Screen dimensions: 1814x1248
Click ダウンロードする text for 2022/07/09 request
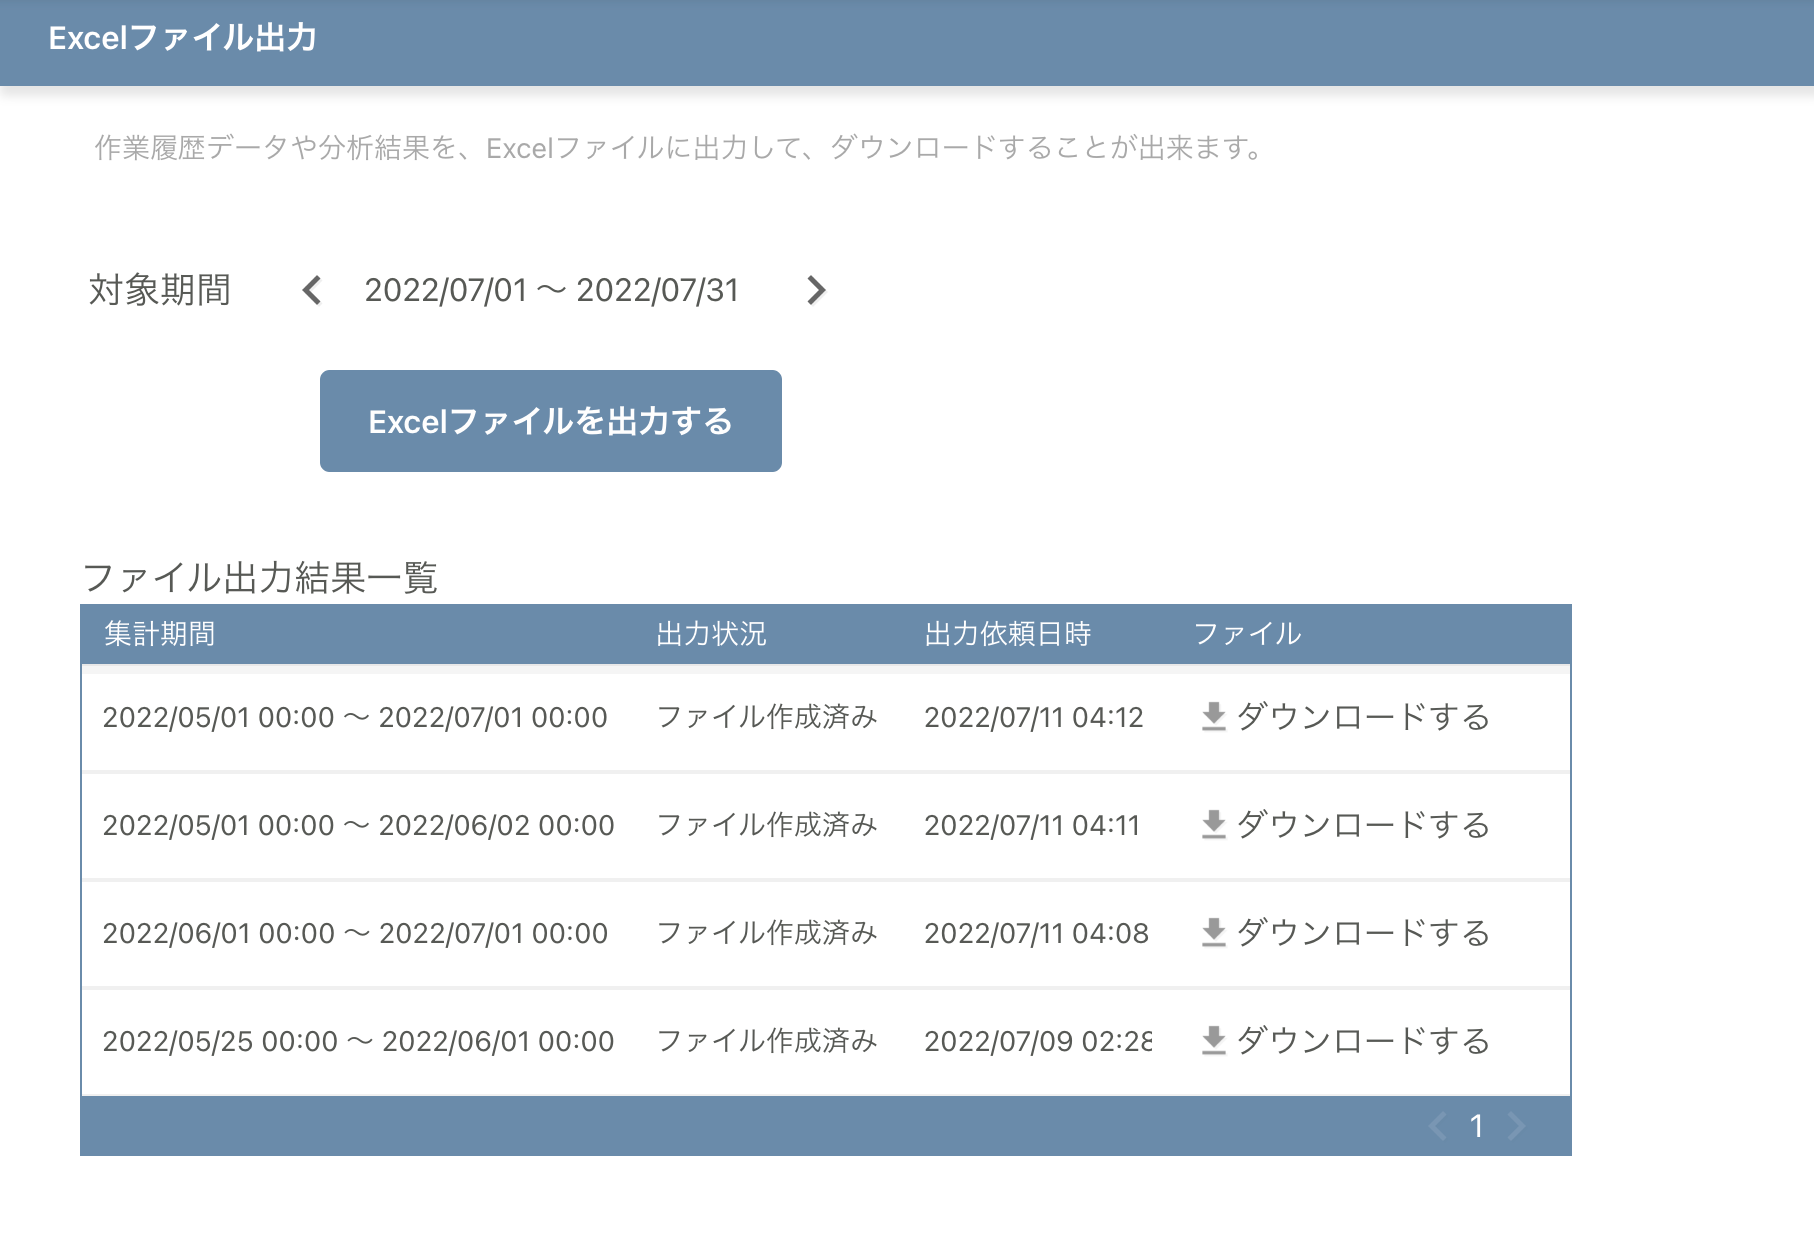click(1363, 1041)
